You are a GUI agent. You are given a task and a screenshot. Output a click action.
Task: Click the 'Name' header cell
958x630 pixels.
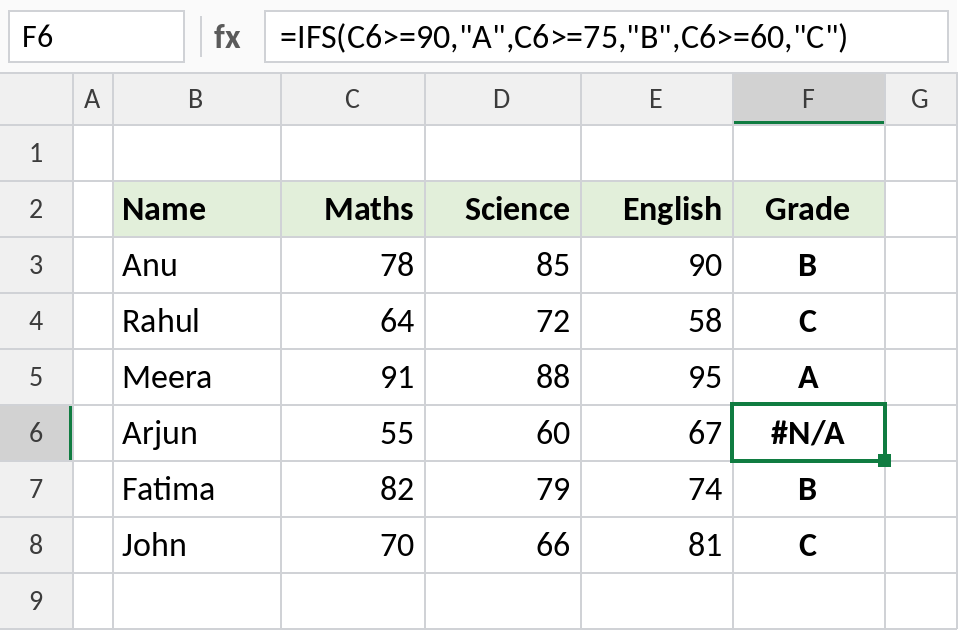(197, 209)
